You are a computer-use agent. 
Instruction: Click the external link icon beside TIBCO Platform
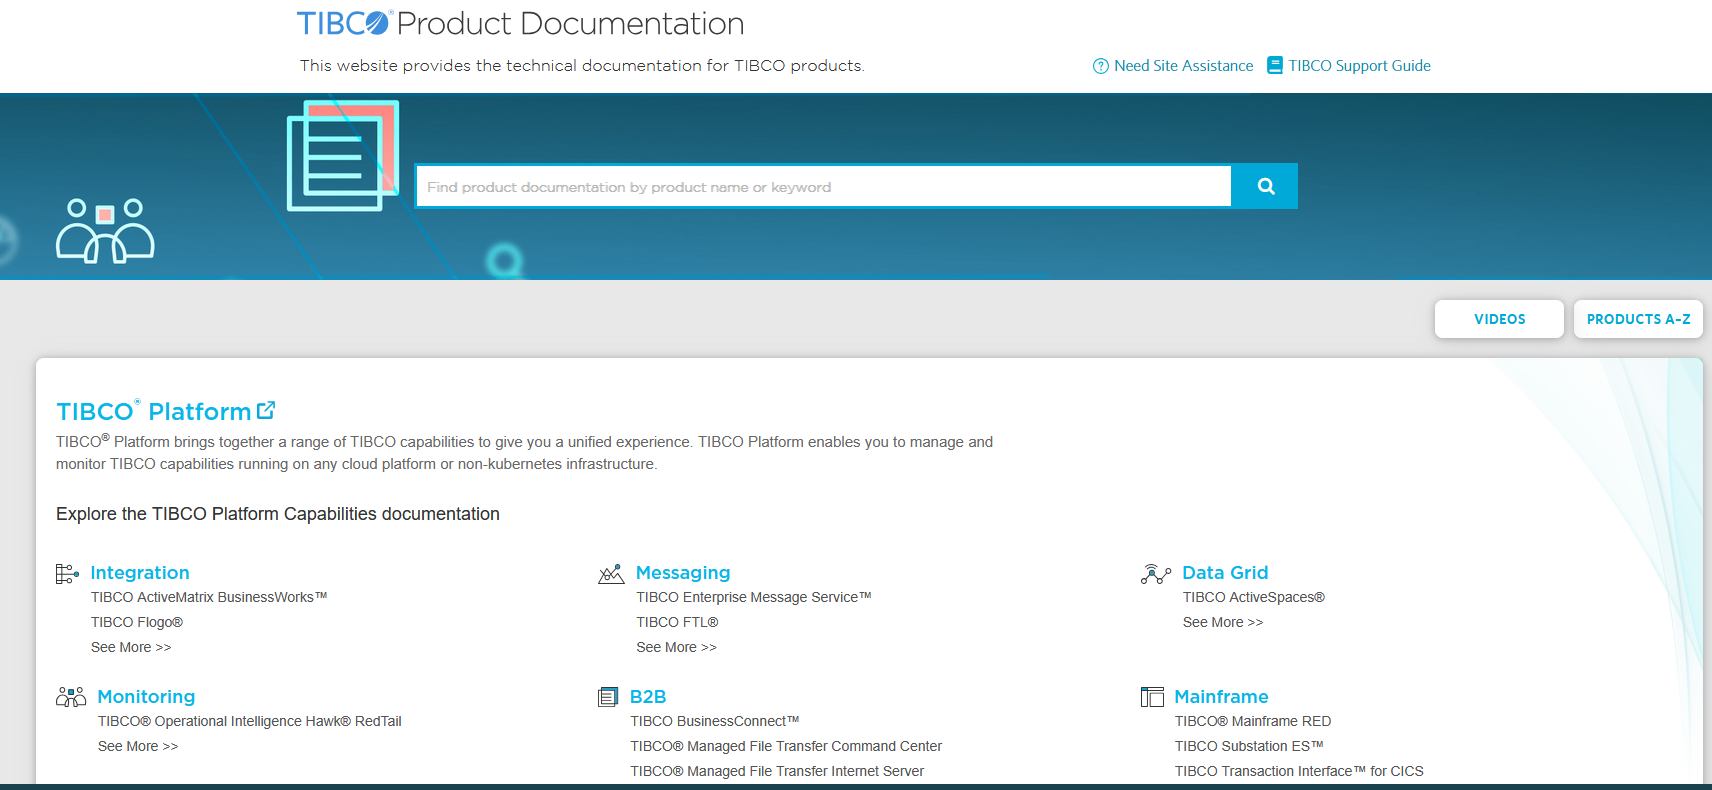(266, 410)
